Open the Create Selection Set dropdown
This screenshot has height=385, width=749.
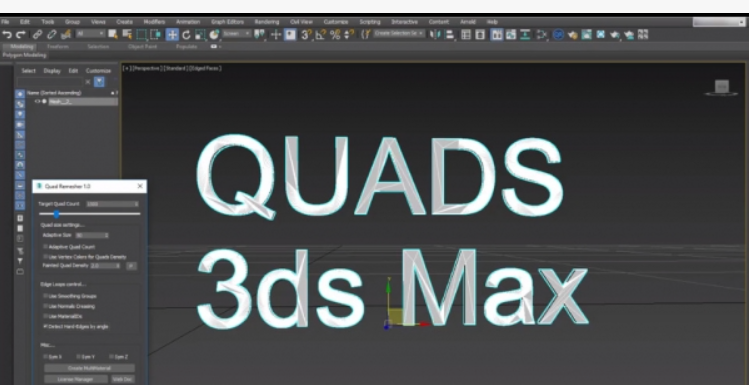pos(399,34)
